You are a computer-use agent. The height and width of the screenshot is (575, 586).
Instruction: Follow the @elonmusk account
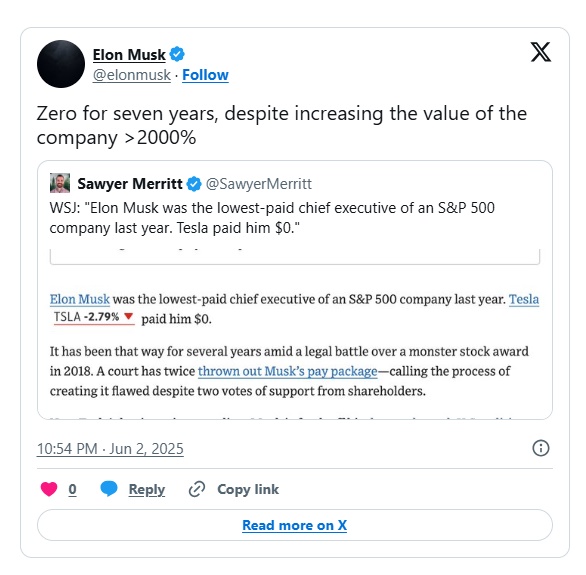pos(205,75)
